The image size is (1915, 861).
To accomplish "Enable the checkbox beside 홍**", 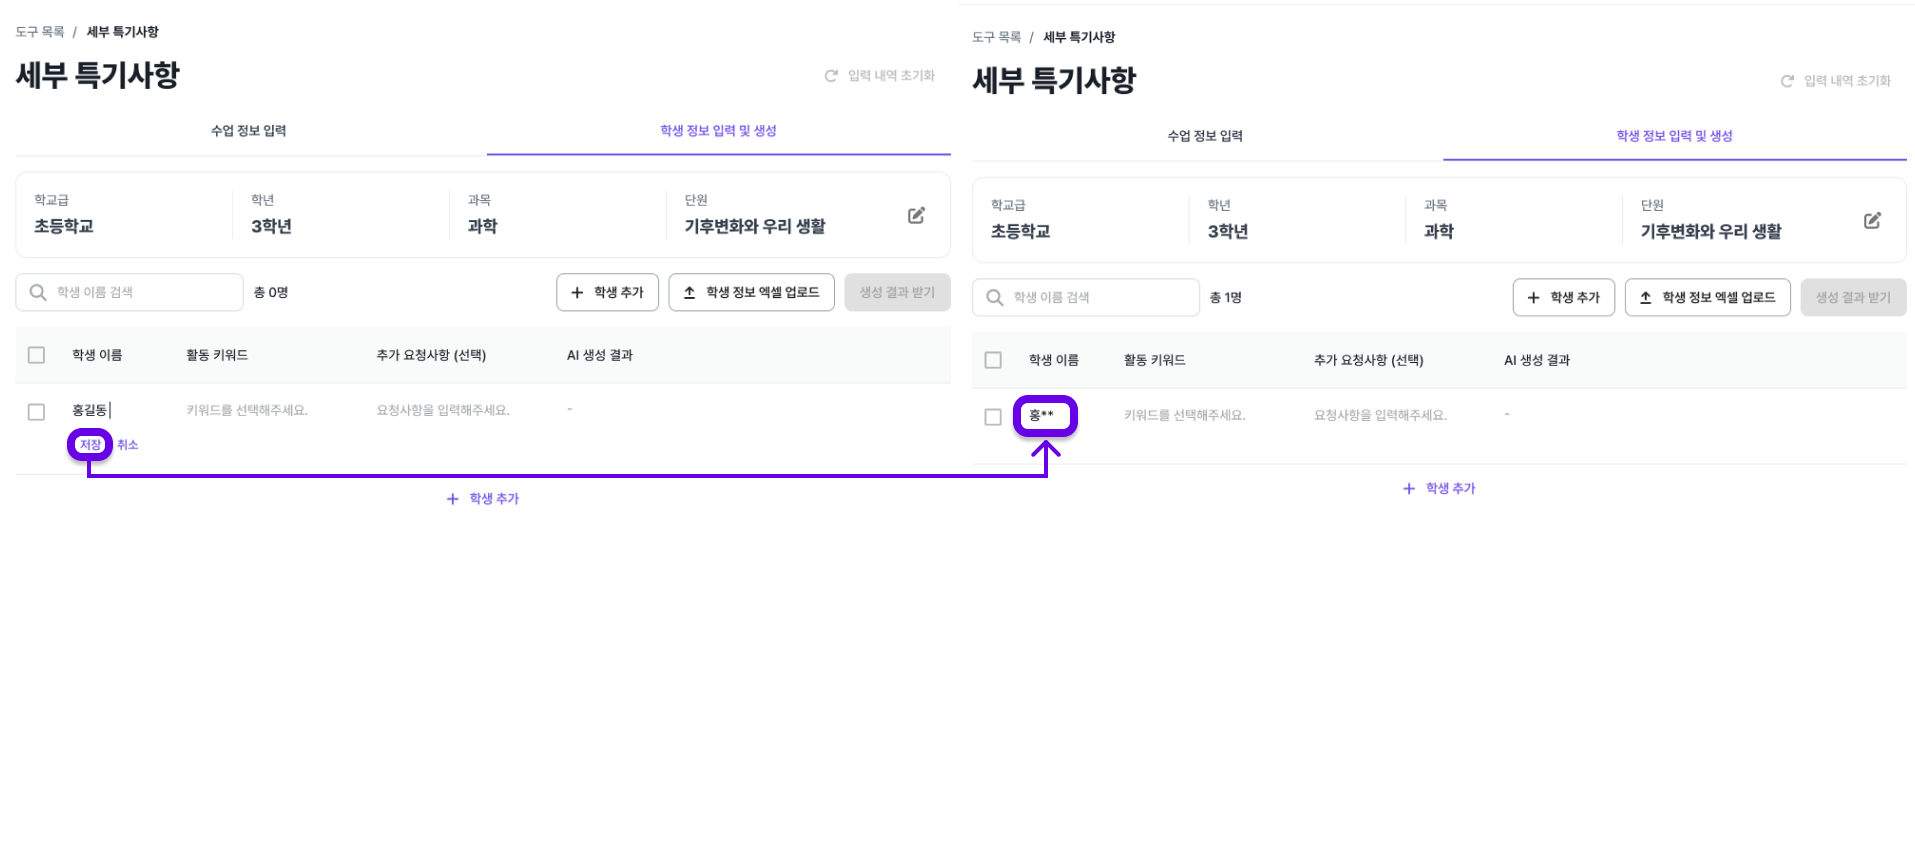I will [993, 416].
